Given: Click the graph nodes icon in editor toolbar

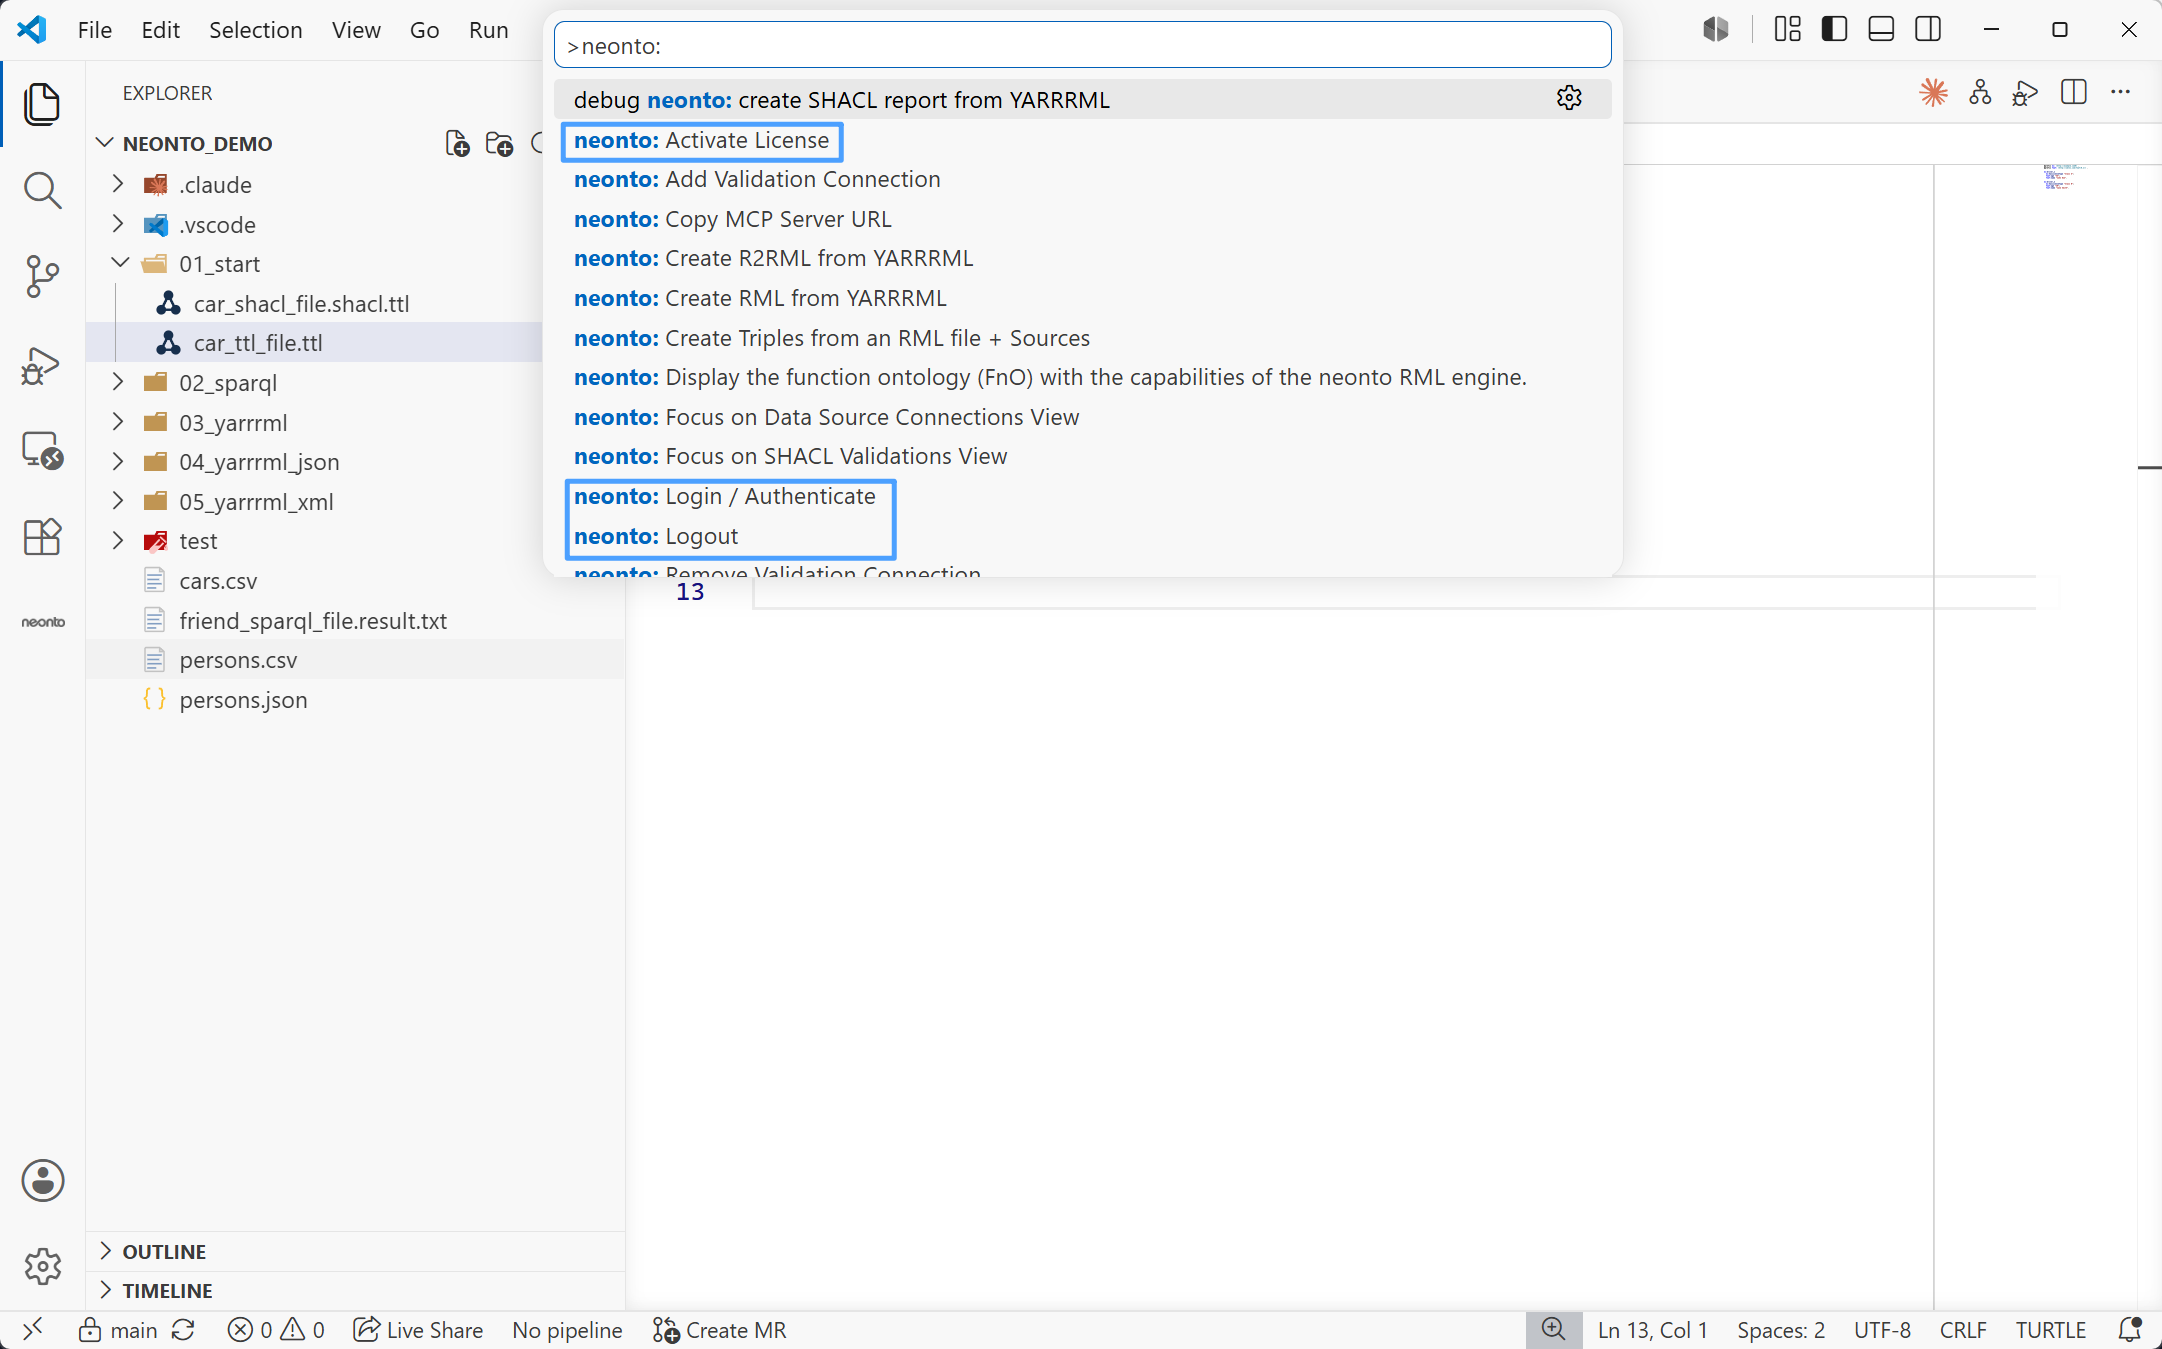Looking at the screenshot, I should click(x=1980, y=93).
